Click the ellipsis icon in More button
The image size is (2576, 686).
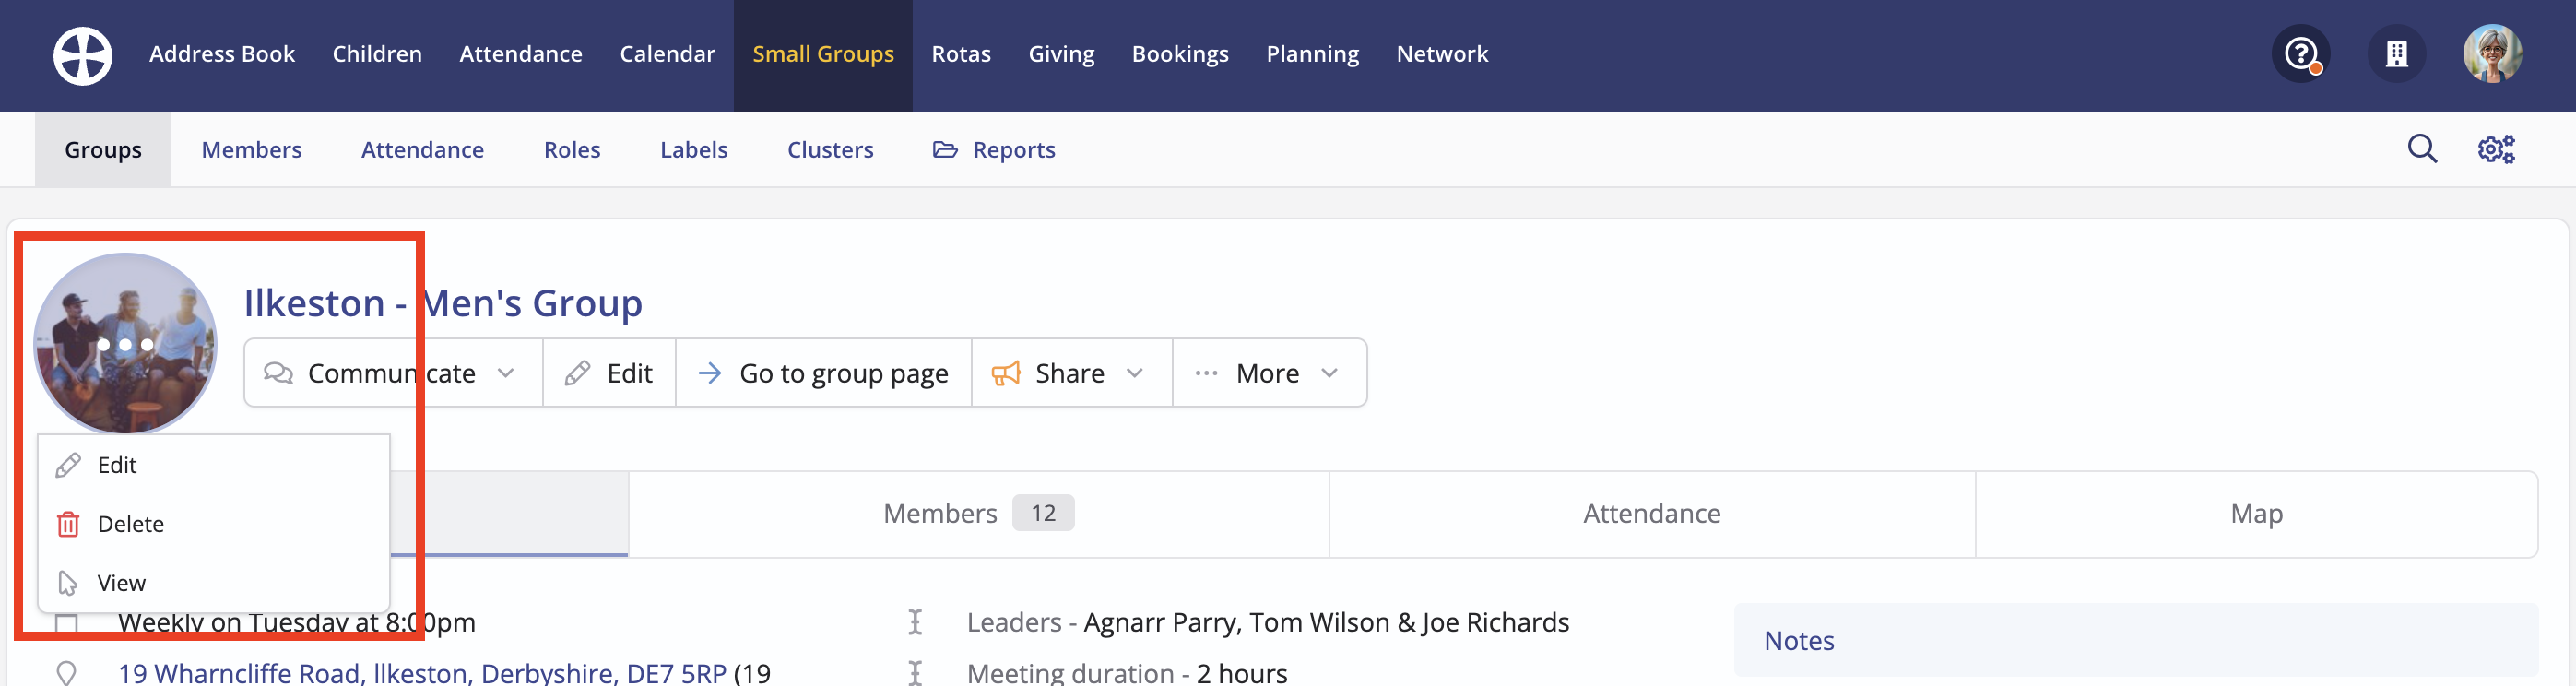[x=1206, y=373]
